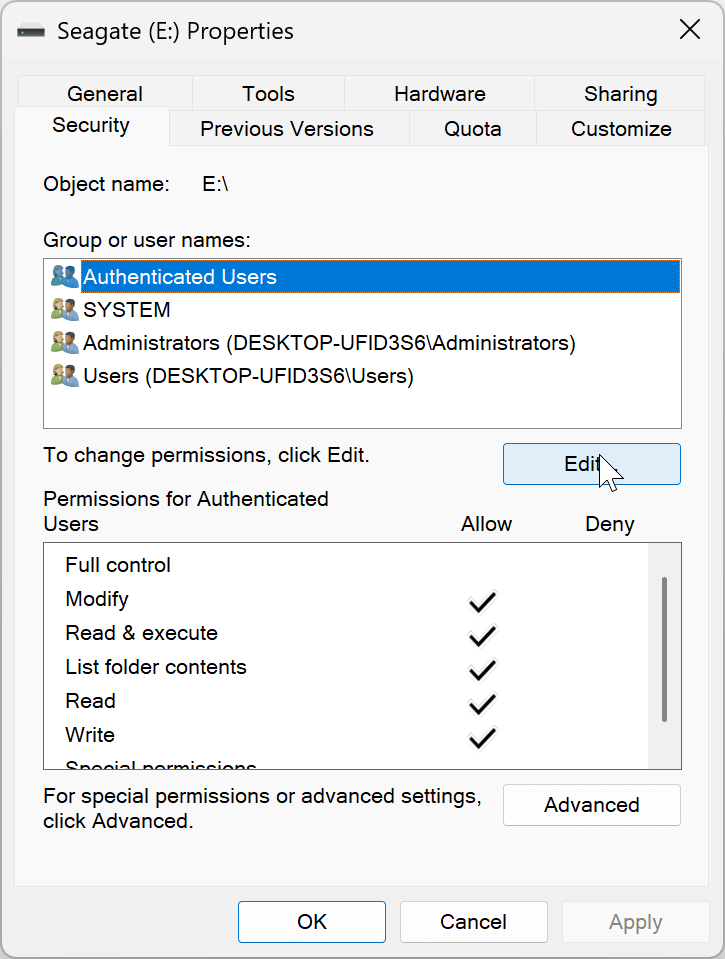725x959 pixels.
Task: Click the Authenticated Users group icon
Action: click(x=63, y=276)
